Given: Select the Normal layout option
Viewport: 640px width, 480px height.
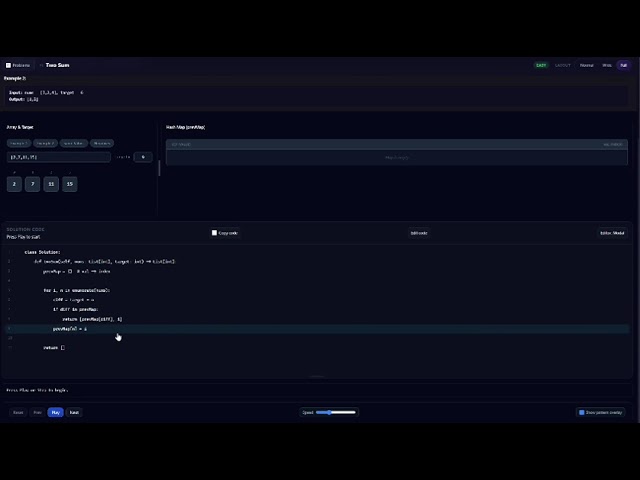Looking at the screenshot, I should point(587,65).
